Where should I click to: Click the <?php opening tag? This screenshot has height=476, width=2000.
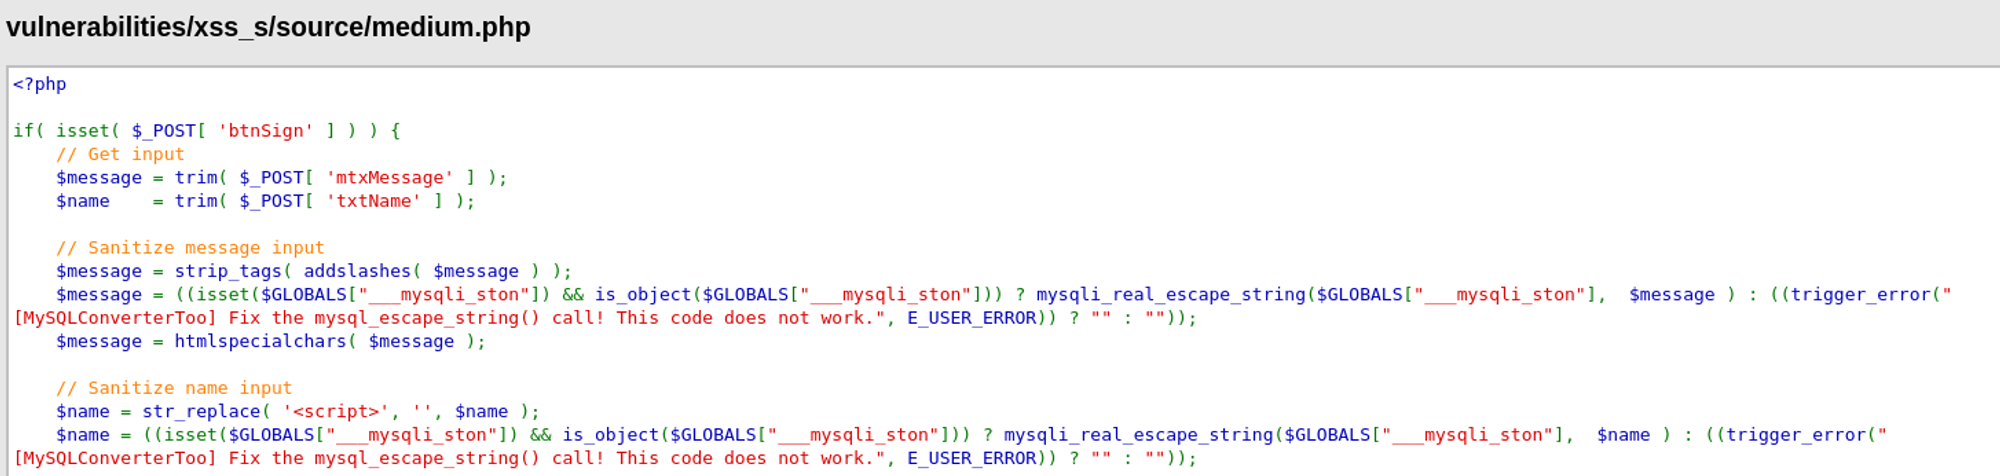(x=40, y=84)
